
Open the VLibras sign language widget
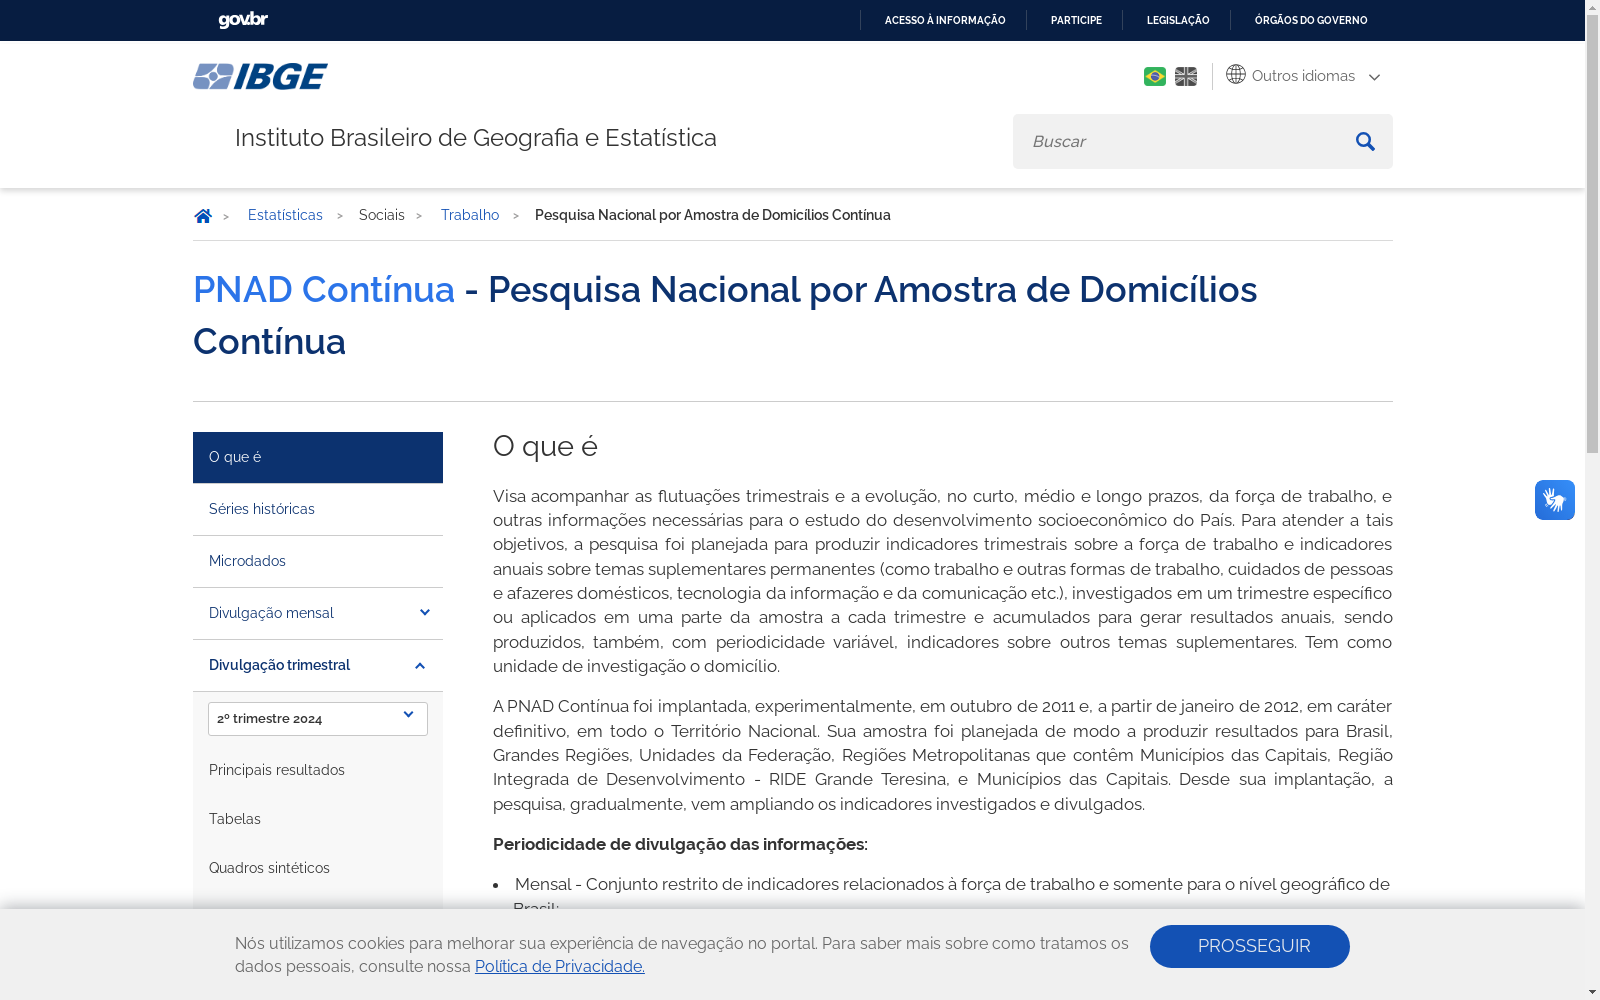[1555, 500]
